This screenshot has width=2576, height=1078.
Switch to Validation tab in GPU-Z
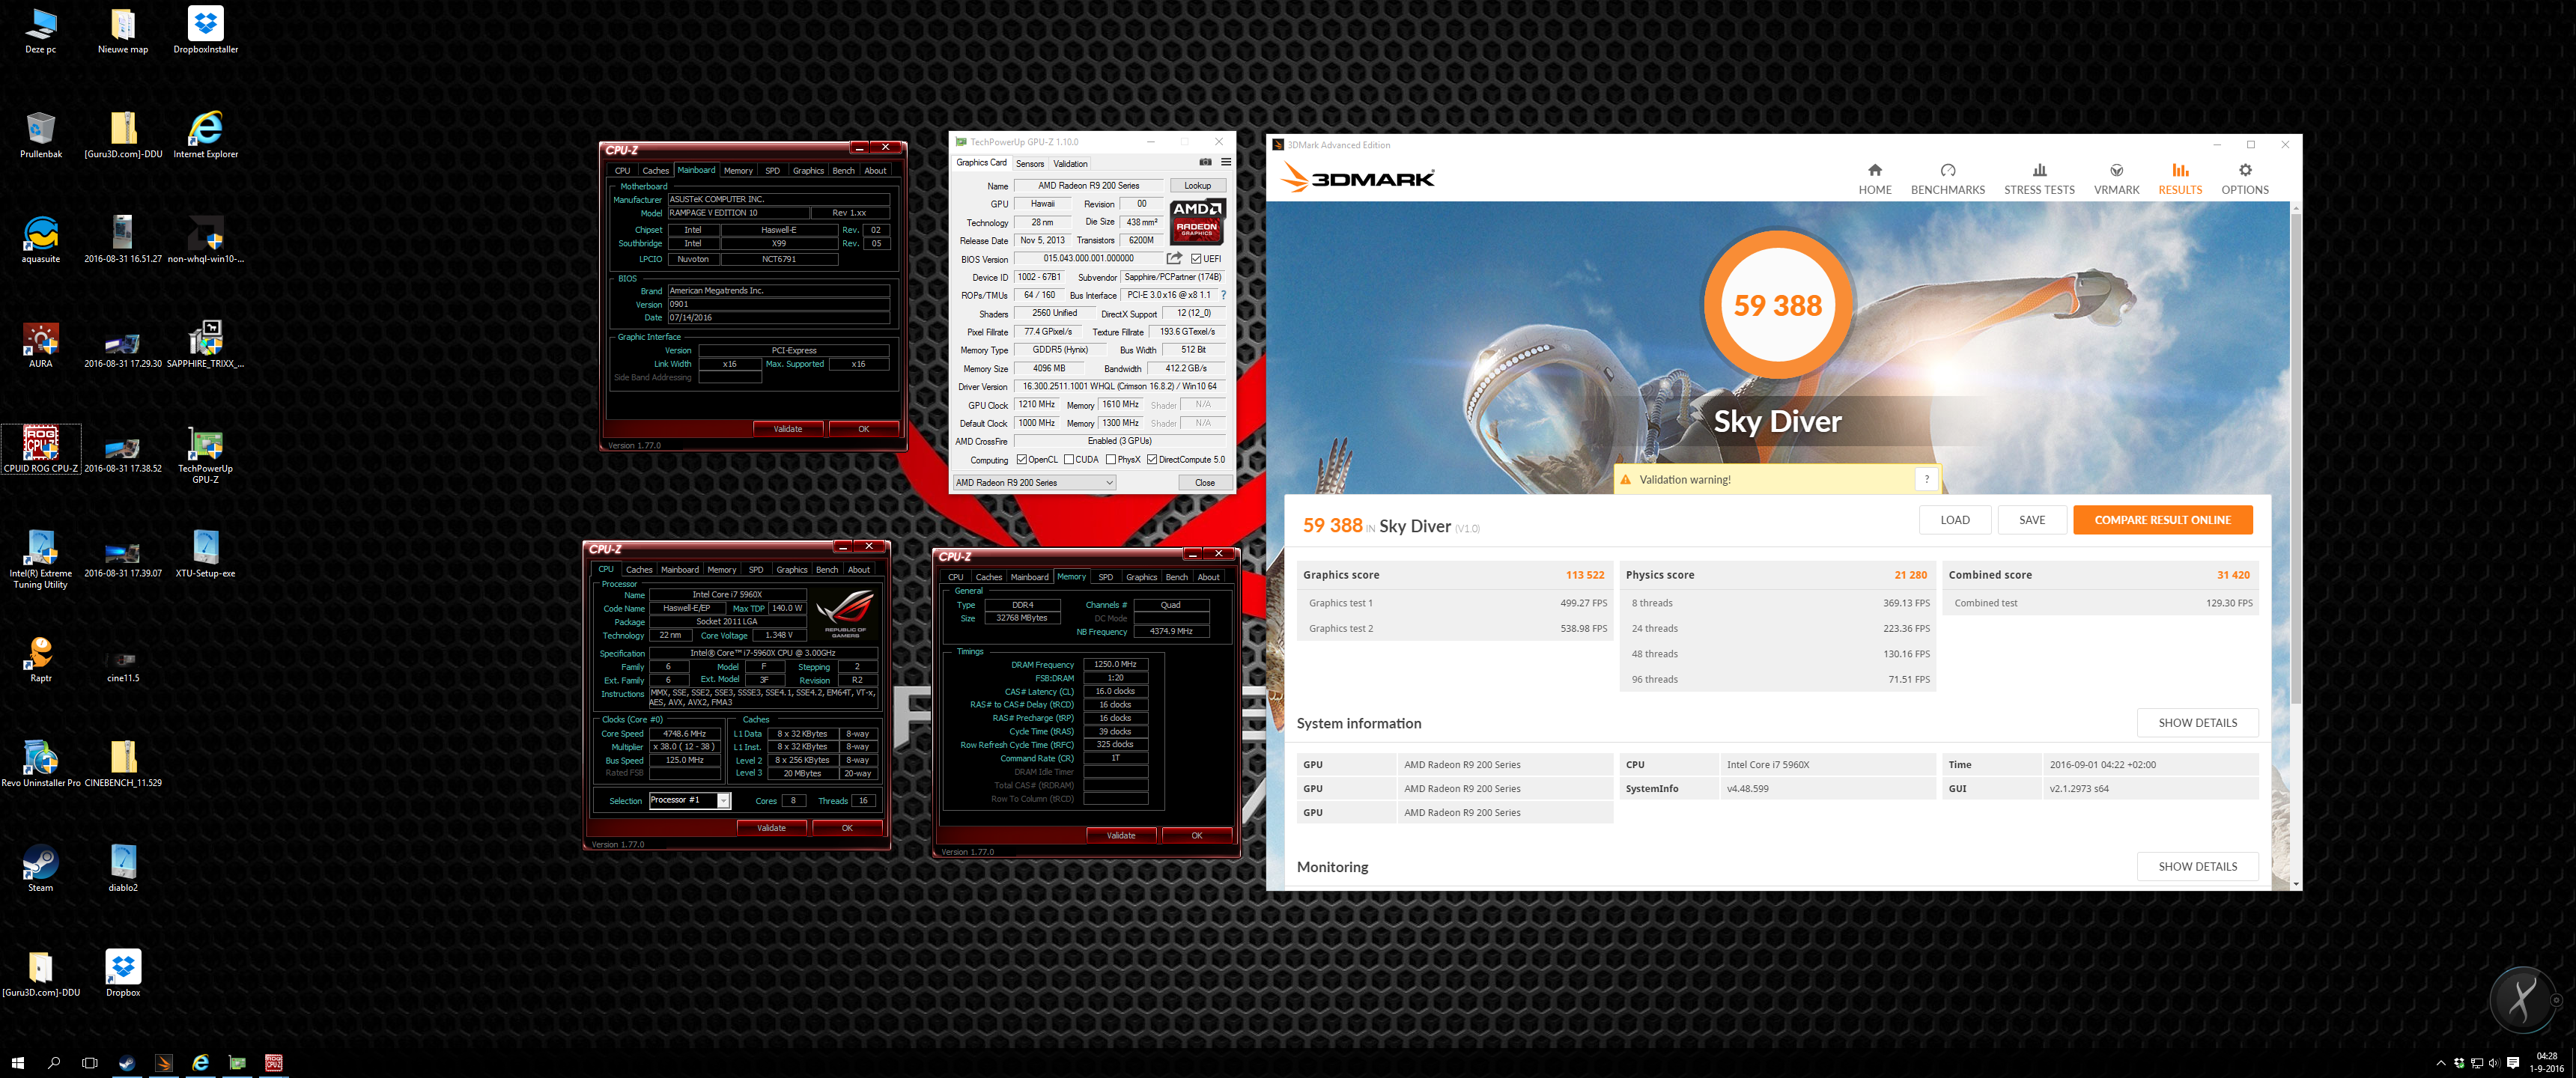(x=1070, y=164)
